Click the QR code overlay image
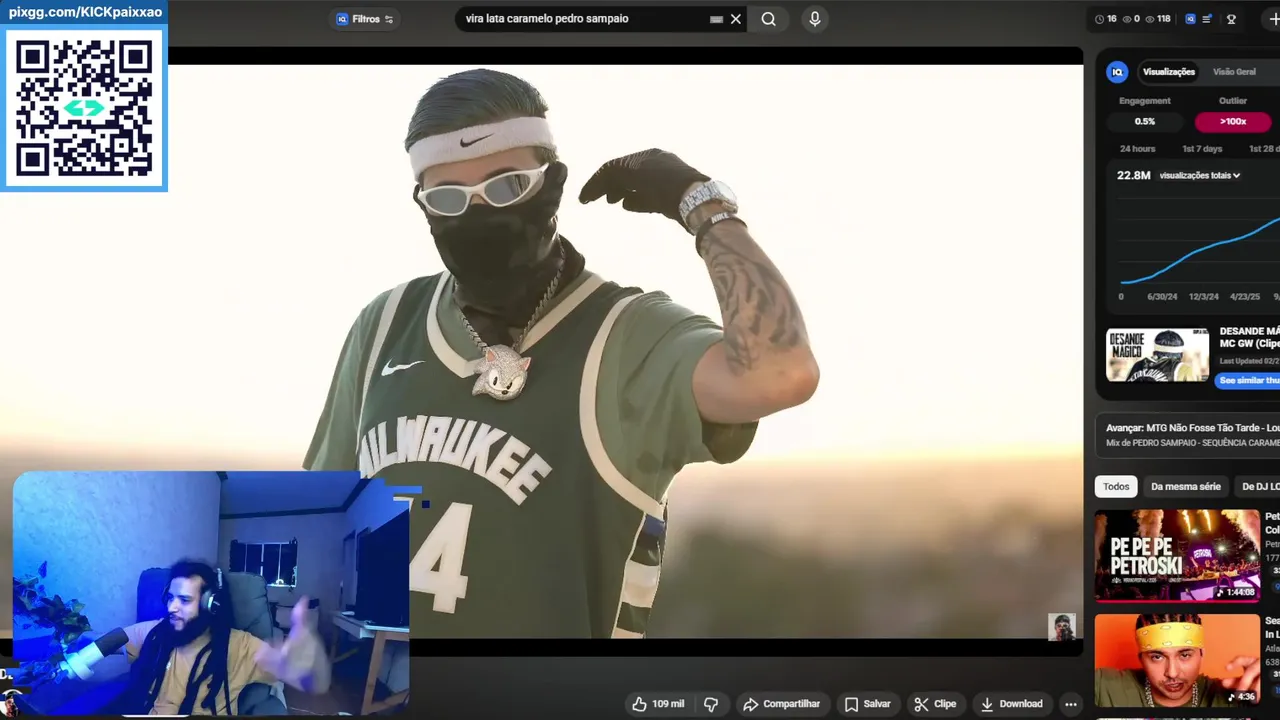Screen dimensions: 1280x720 (x=84, y=108)
